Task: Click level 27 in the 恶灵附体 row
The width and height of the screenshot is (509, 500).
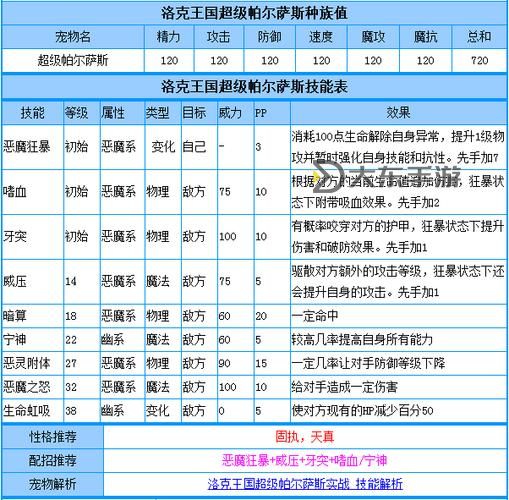Action: click(x=71, y=363)
